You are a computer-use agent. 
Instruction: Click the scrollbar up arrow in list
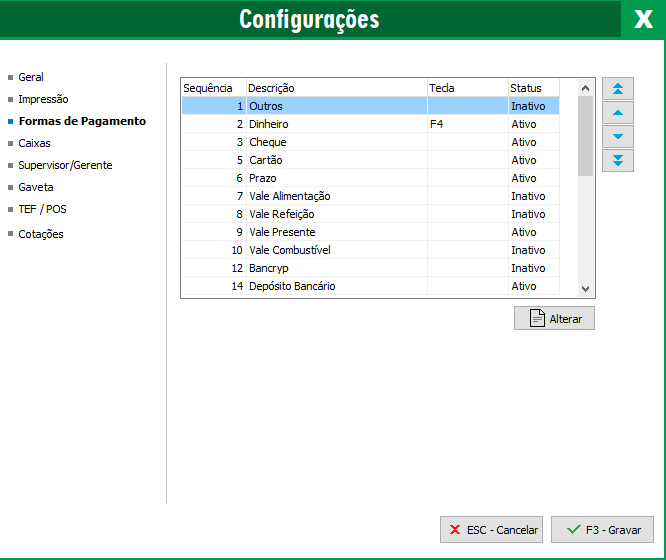coord(586,88)
